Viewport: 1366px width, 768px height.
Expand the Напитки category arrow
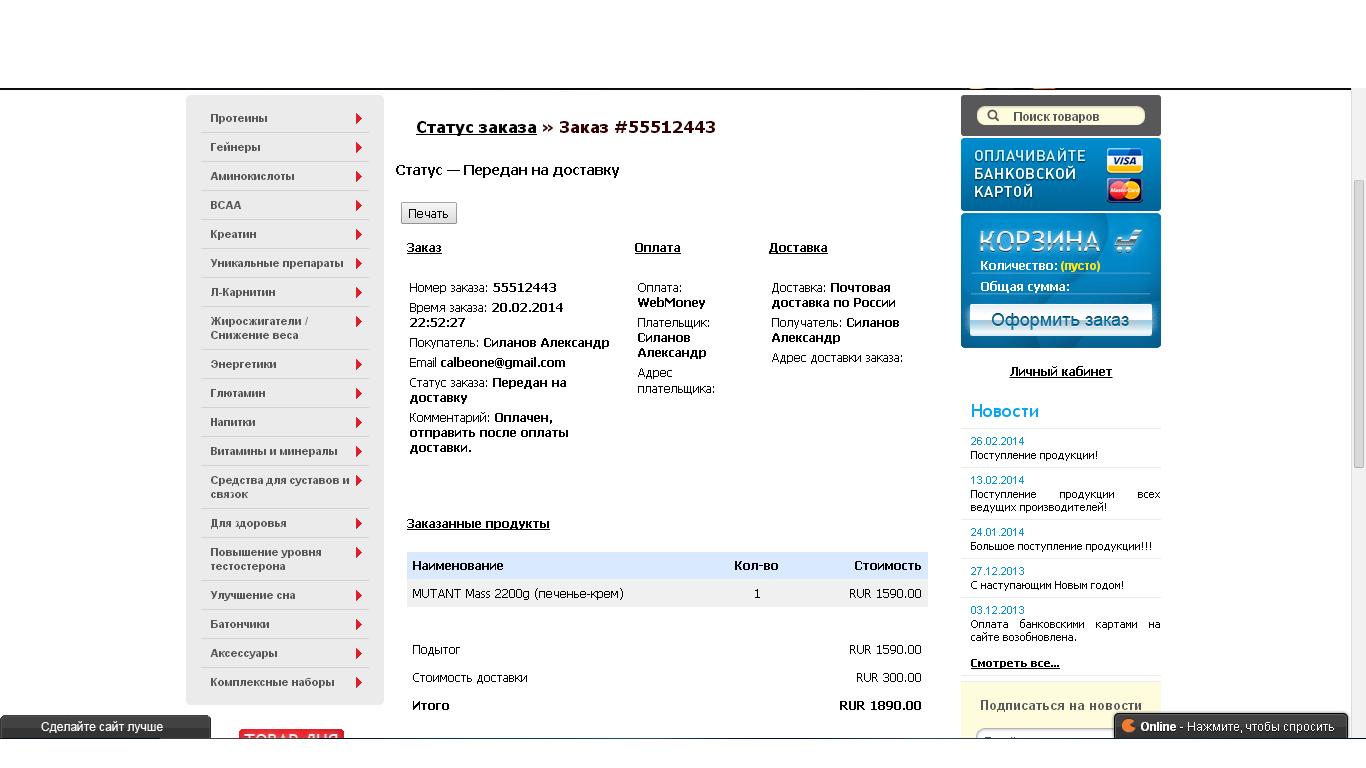tap(358, 423)
